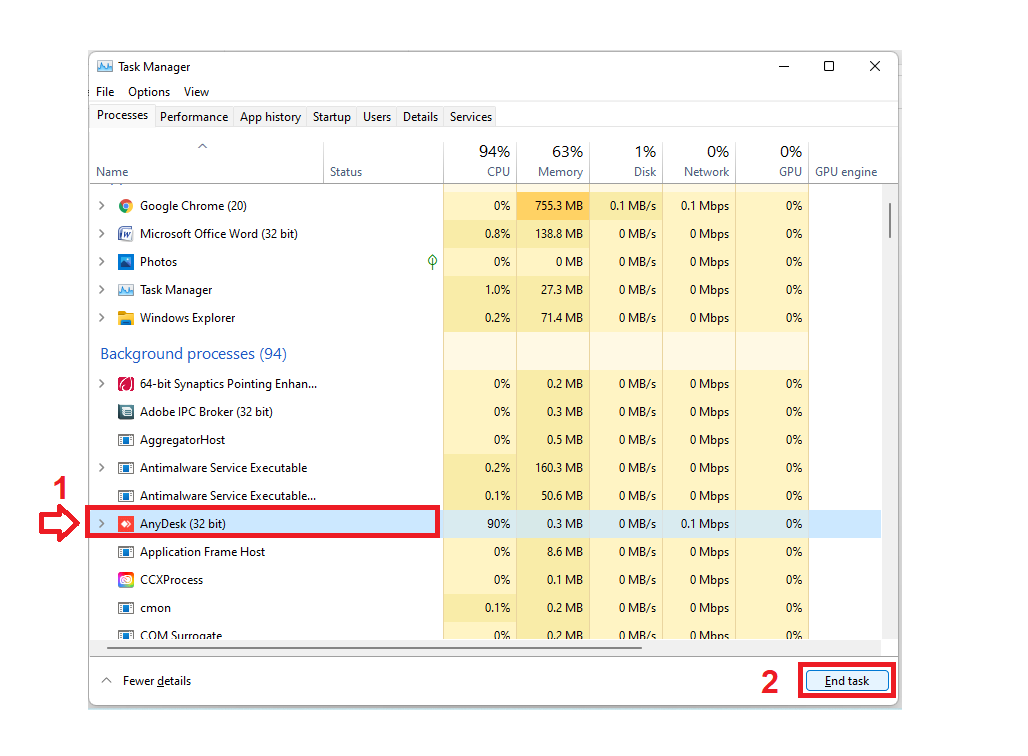Expand the Google Chrome process group
The width and height of the screenshot is (1028, 756).
tap(102, 206)
